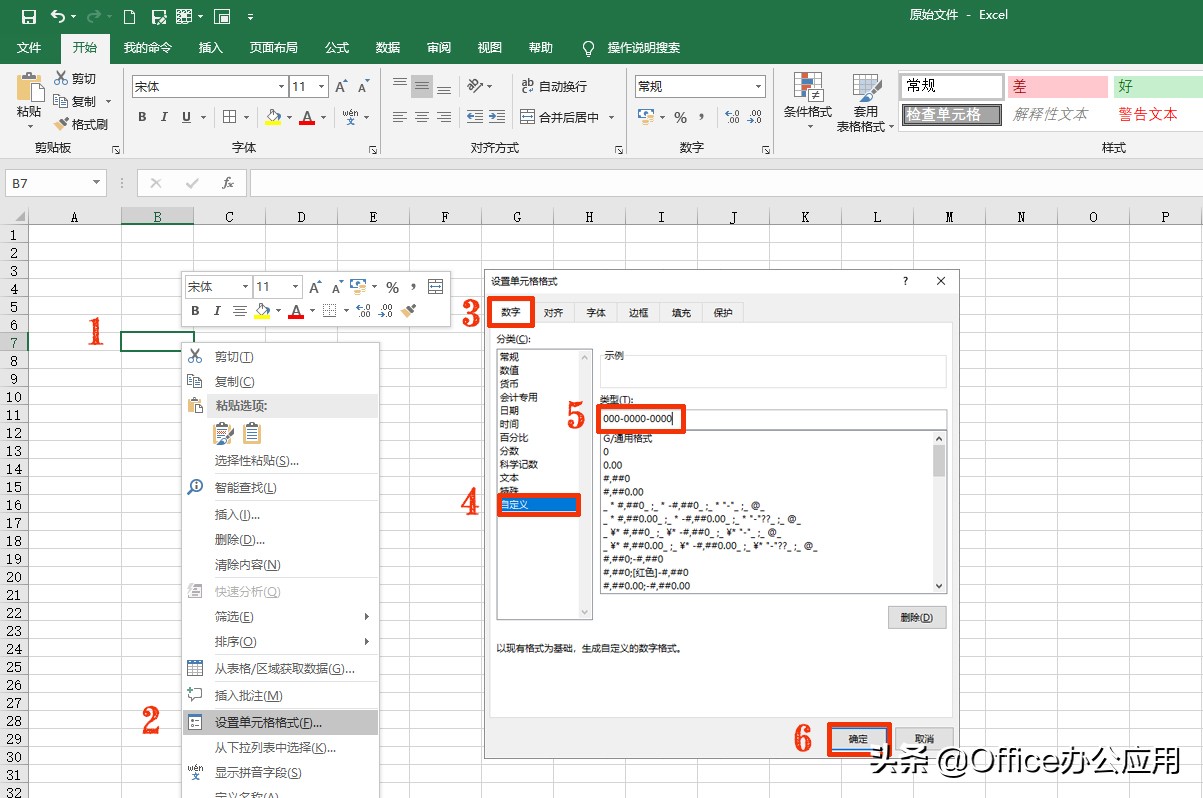
Task: Click mini toolbar Accounting Number Format icon
Action: pyautogui.click(x=359, y=287)
